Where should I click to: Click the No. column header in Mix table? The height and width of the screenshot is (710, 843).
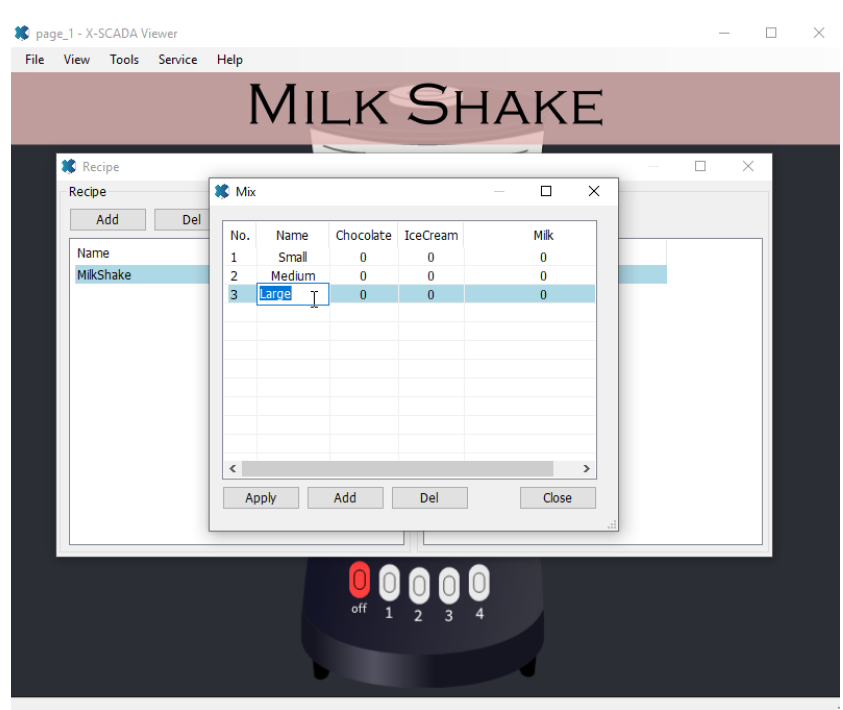[x=240, y=235]
